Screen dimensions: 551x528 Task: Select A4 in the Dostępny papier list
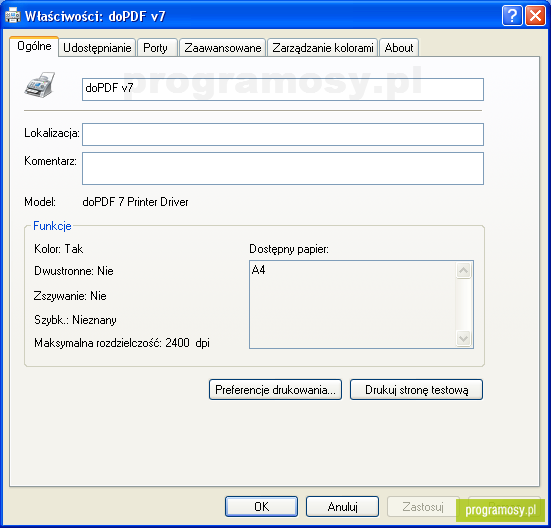coord(259,270)
